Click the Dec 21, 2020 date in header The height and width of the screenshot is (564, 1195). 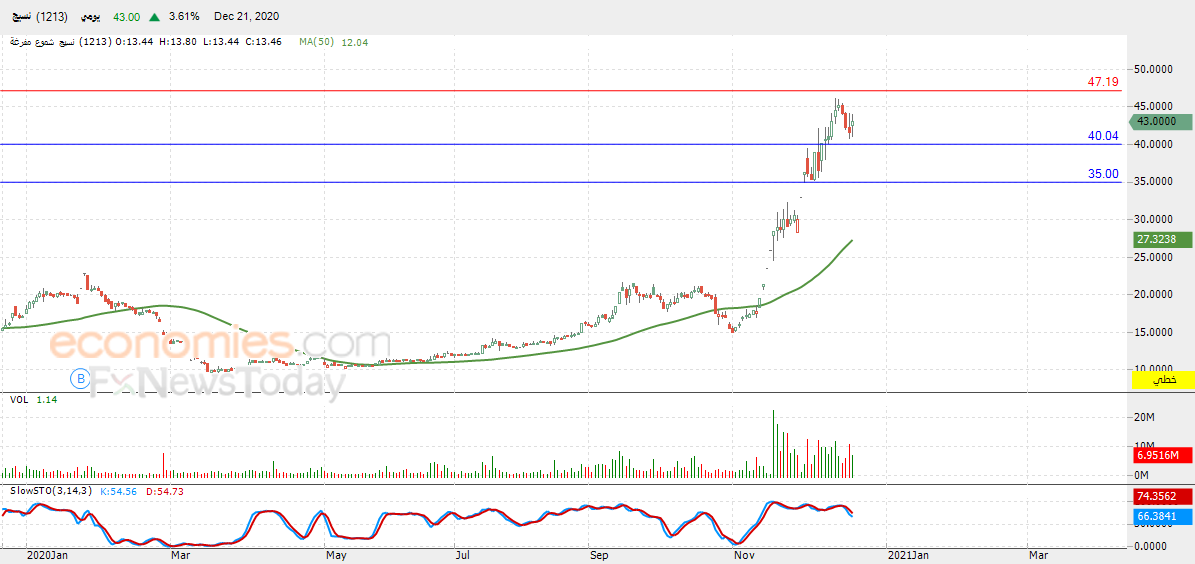pos(246,16)
